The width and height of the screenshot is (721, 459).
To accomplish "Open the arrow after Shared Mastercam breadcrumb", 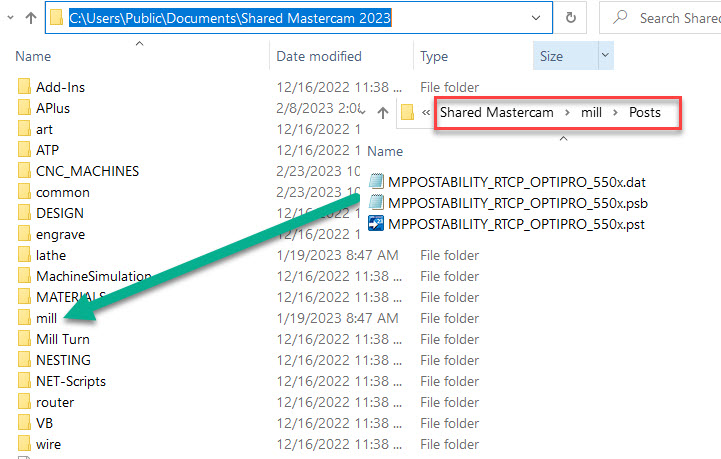I will pyautogui.click(x=567, y=113).
